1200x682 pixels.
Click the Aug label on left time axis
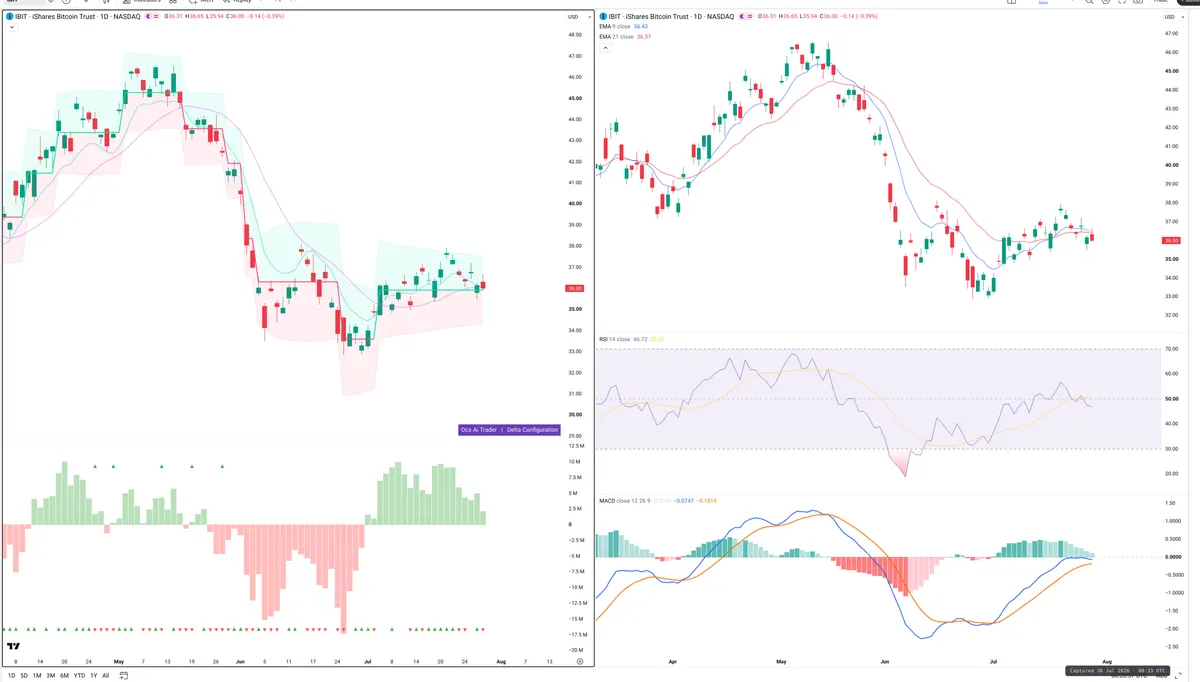click(x=501, y=662)
